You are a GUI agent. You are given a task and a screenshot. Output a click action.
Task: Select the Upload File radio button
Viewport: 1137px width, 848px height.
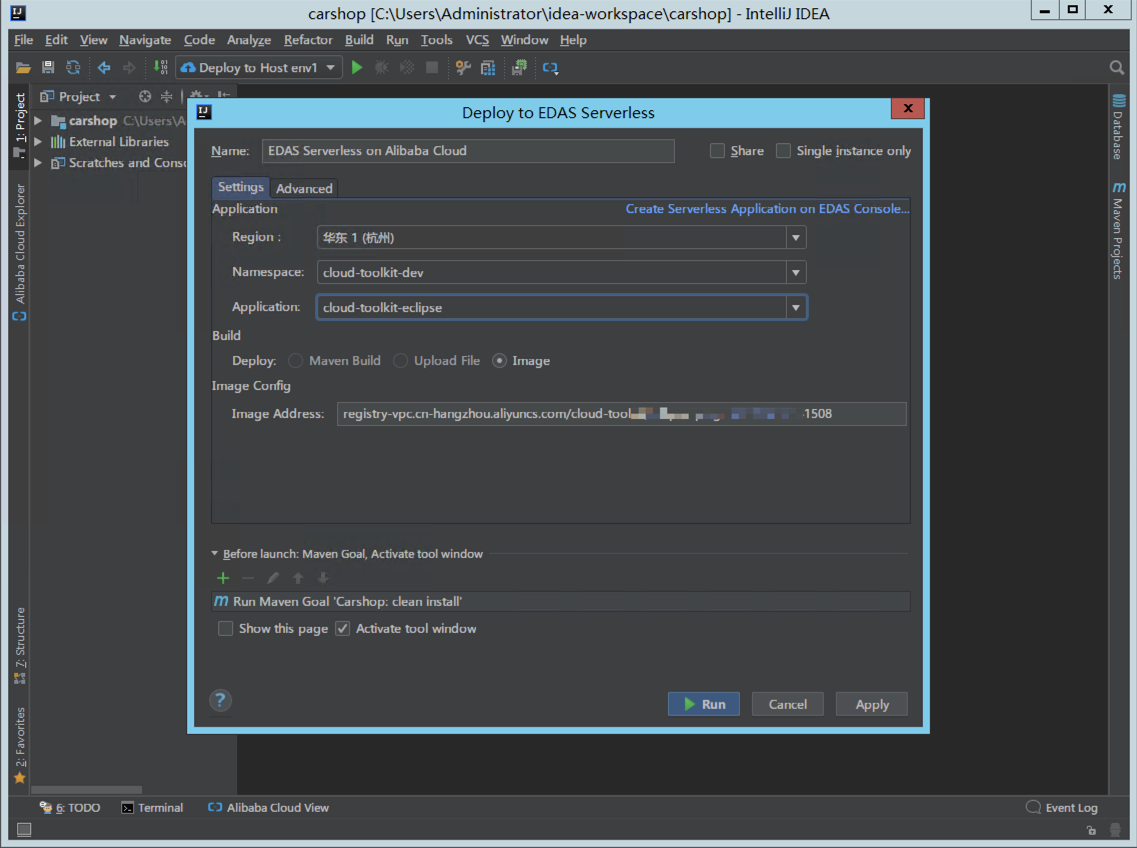coord(400,361)
